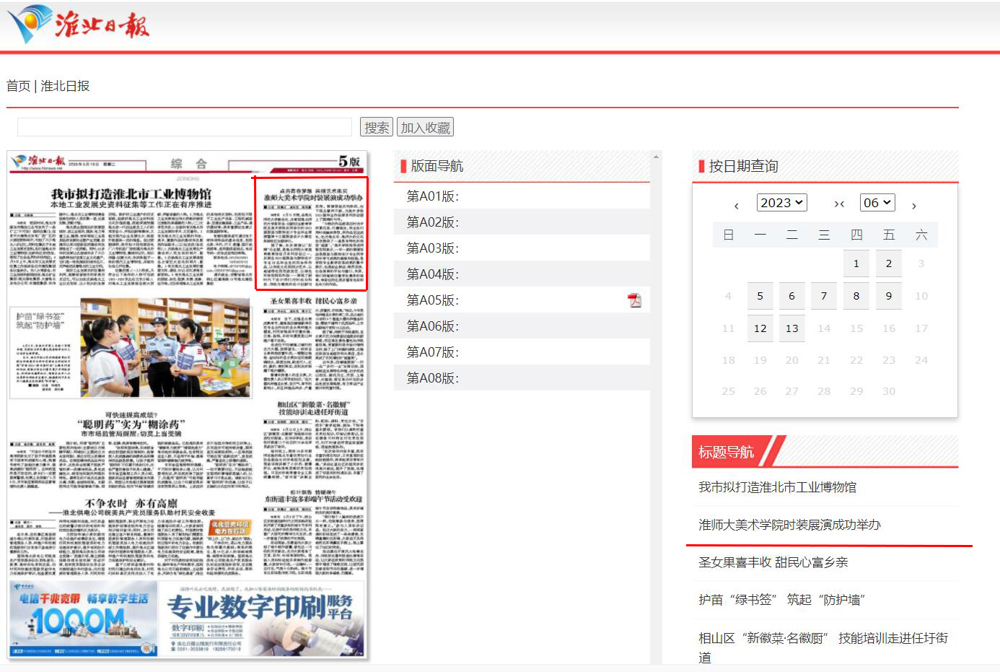Select 第A01版 in page navigation
The height and width of the screenshot is (672, 1000).
[x=432, y=196]
